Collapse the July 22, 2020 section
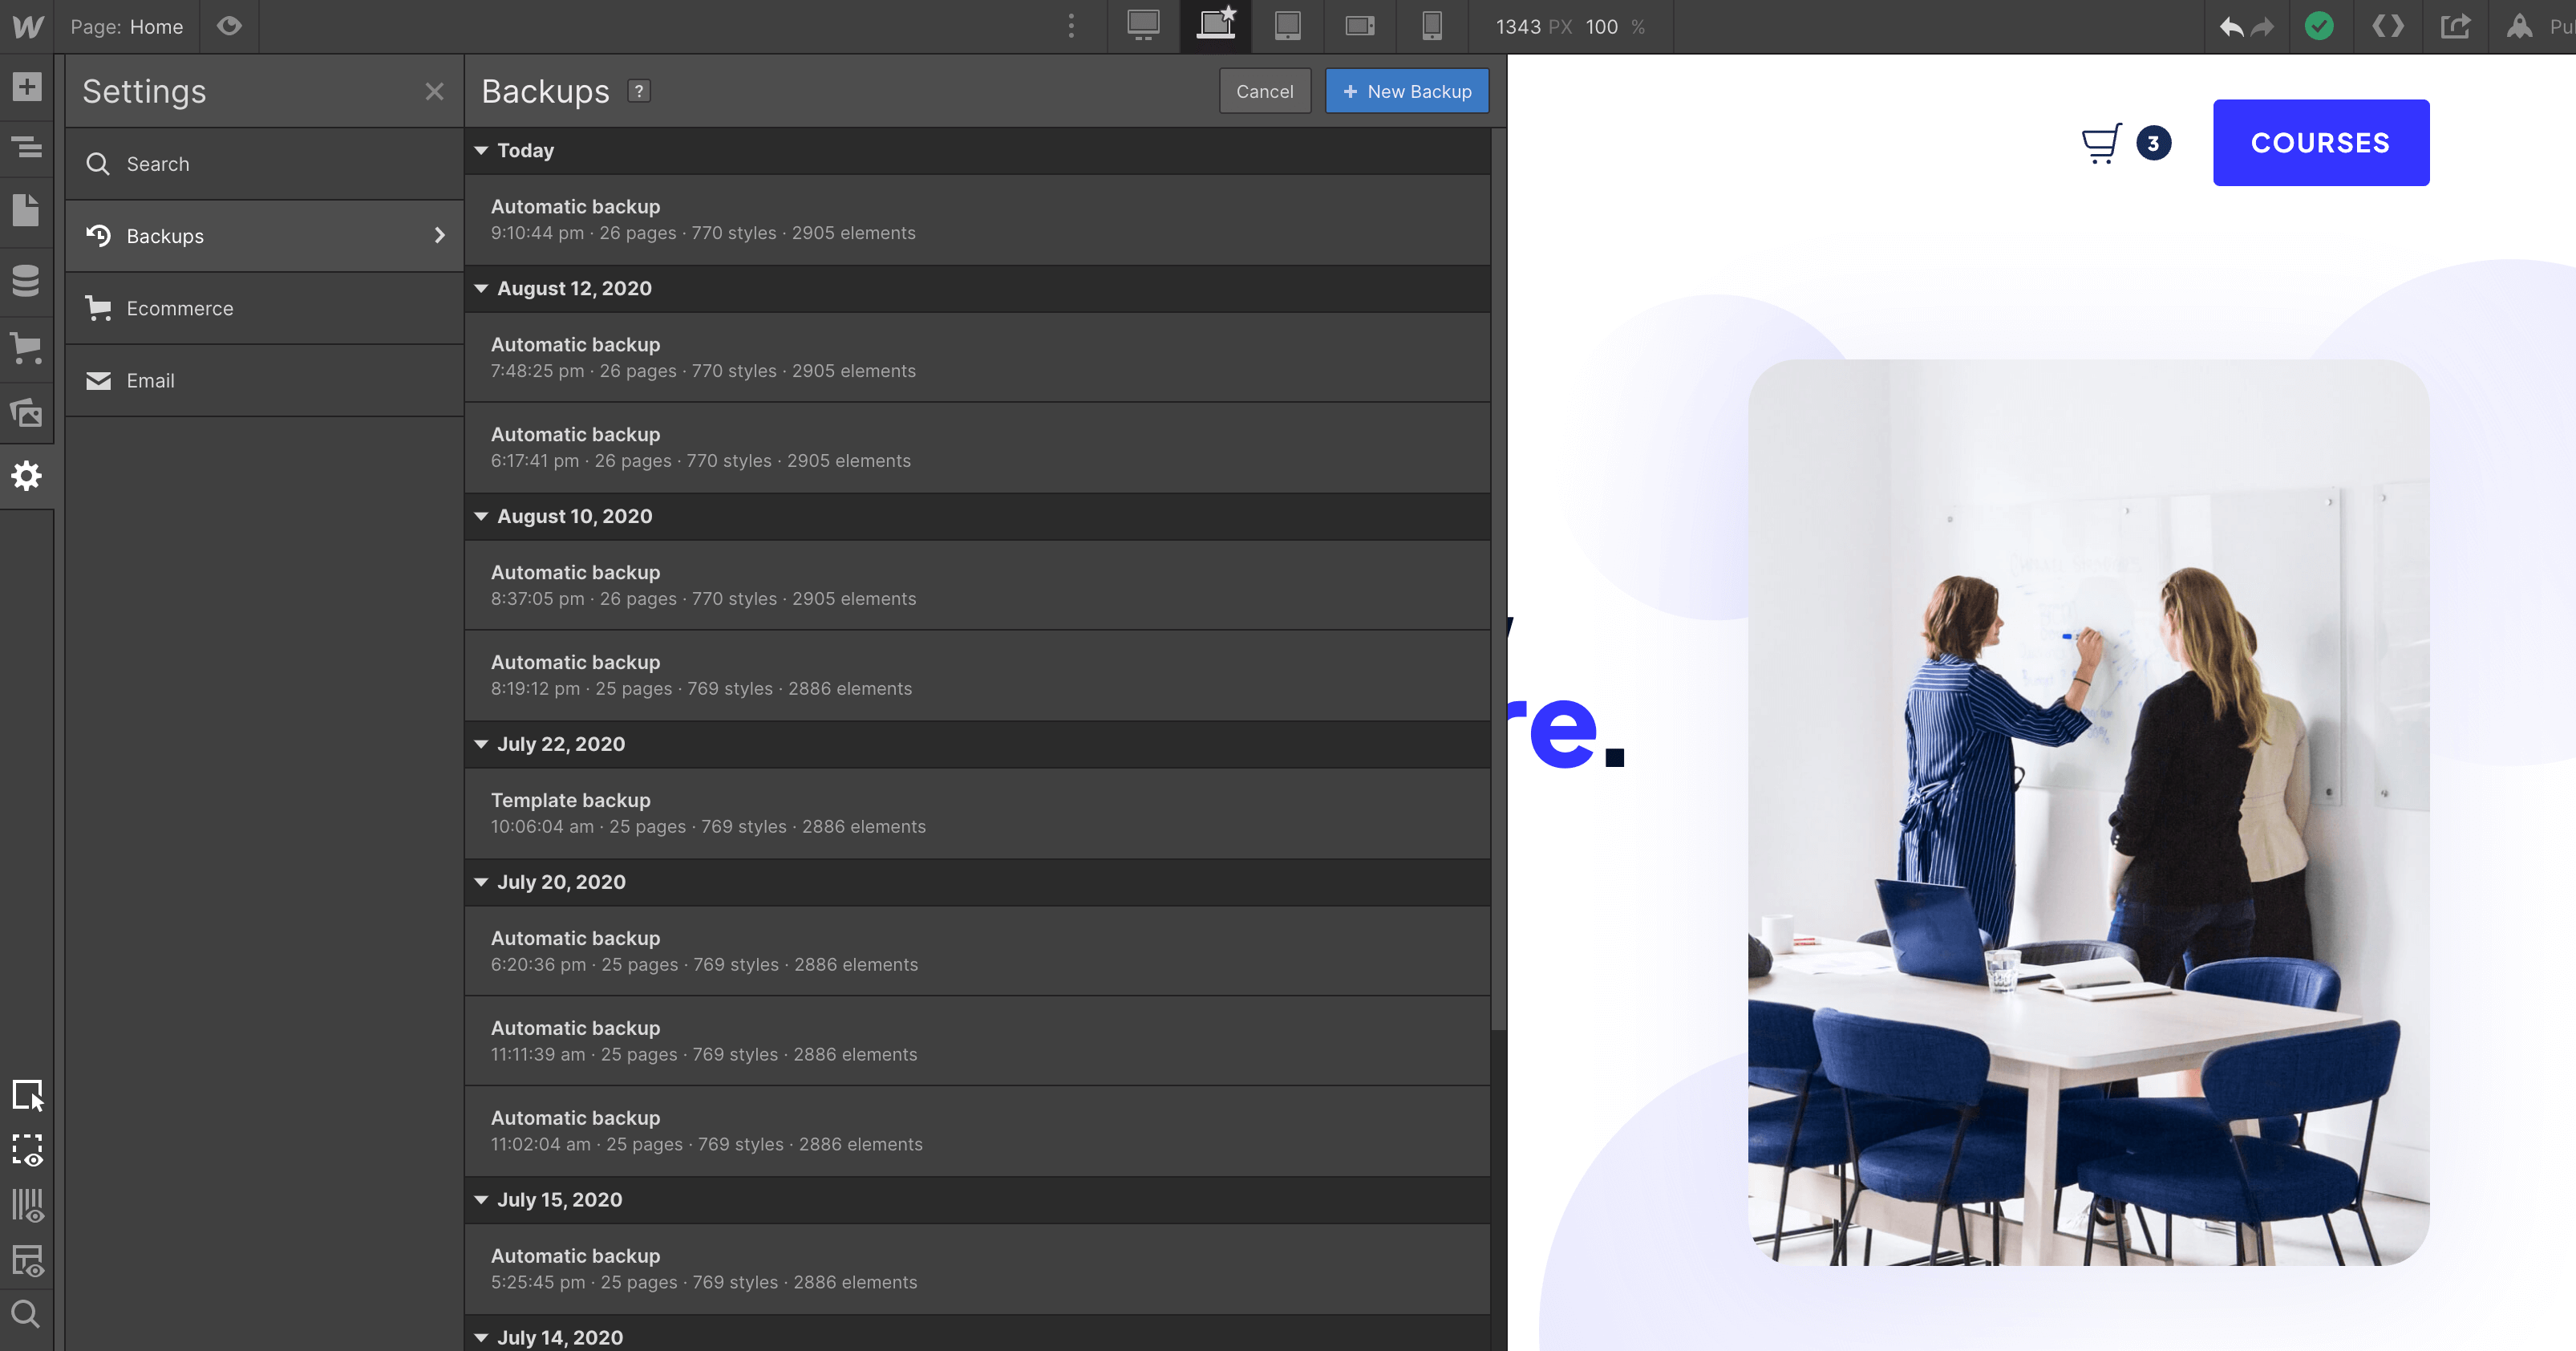 pos(483,744)
